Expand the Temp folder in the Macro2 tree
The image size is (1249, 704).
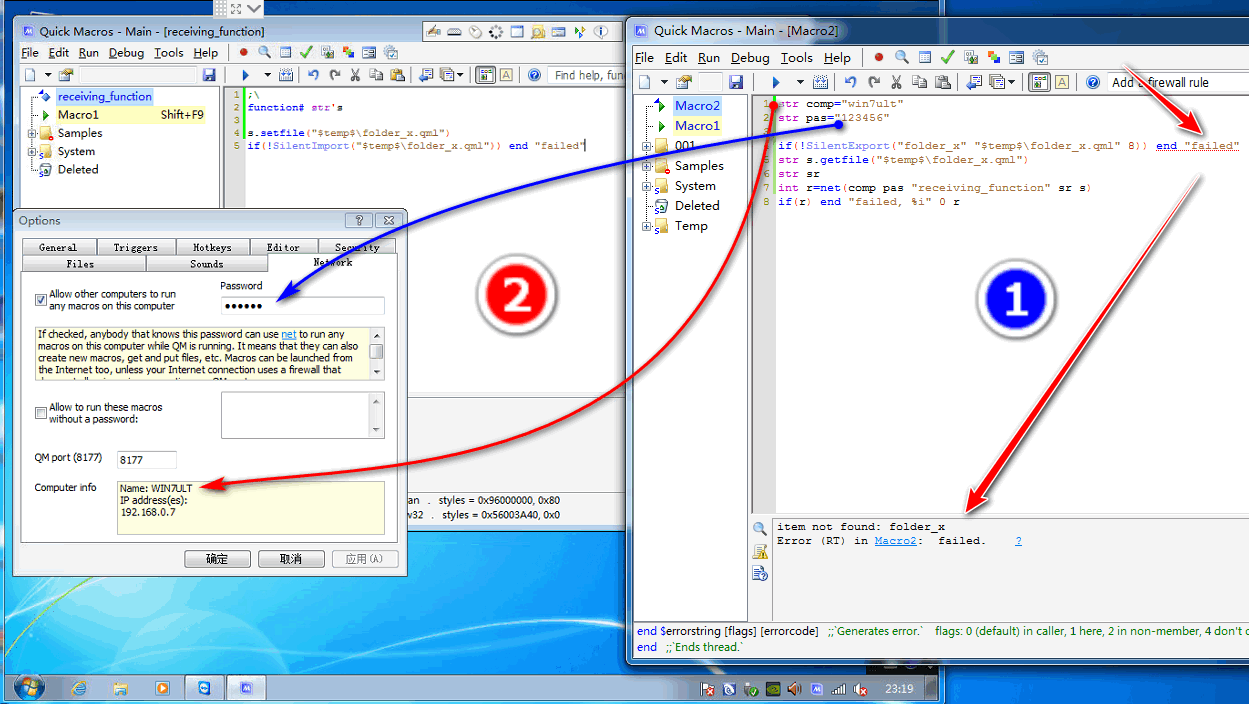[x=647, y=226]
